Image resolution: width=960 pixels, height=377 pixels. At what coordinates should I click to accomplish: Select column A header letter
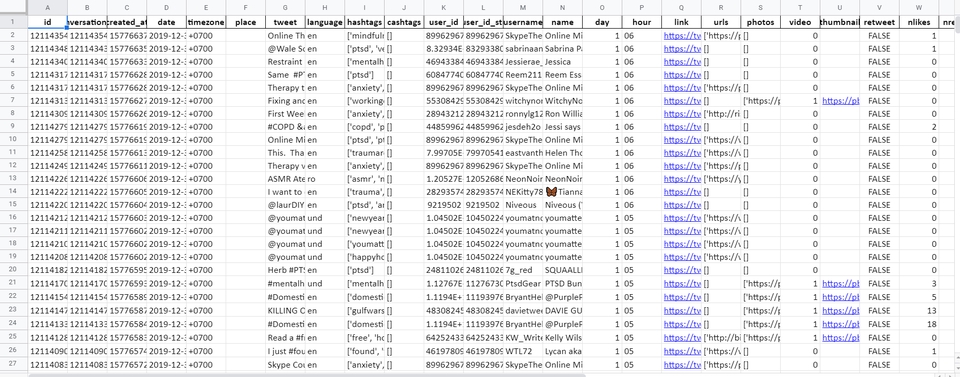point(48,7)
